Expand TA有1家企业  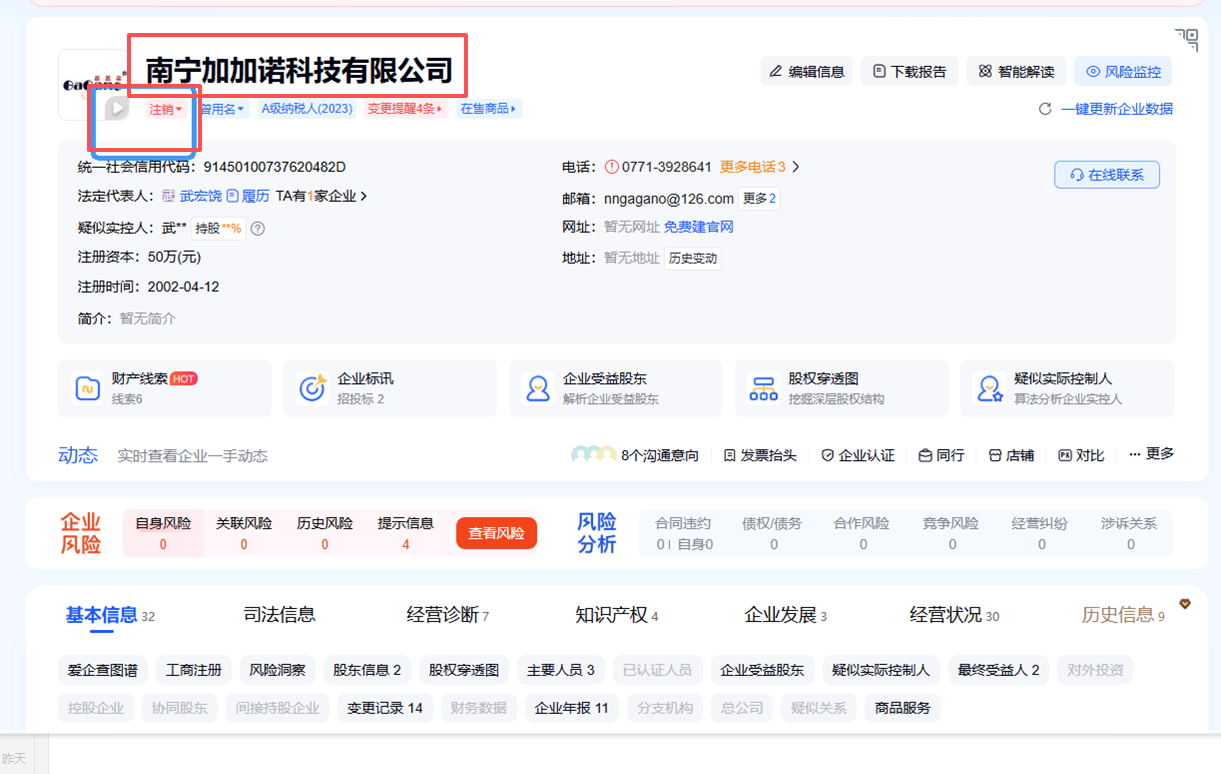pyautogui.click(x=322, y=197)
